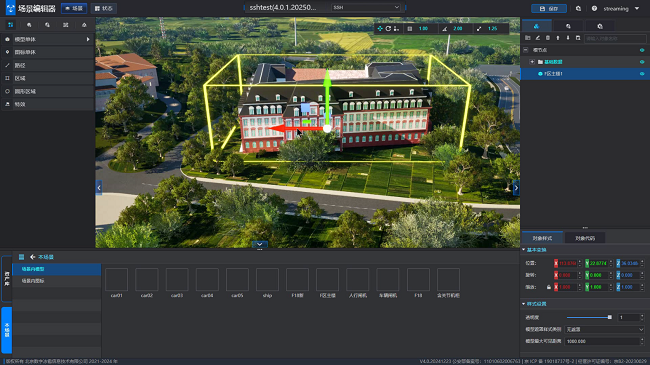Expand the 基础数据 folder node
This screenshot has height=365, width=650.
532,62
